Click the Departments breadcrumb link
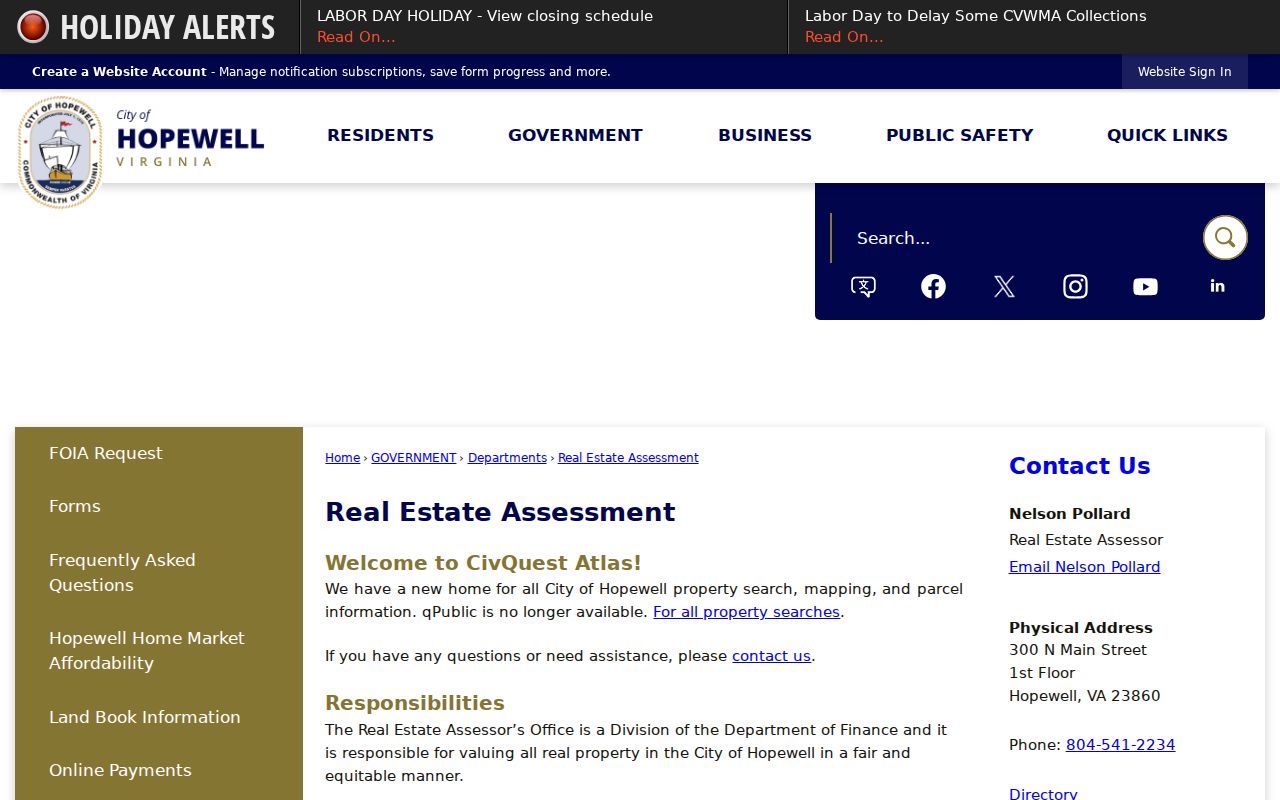 tap(507, 458)
